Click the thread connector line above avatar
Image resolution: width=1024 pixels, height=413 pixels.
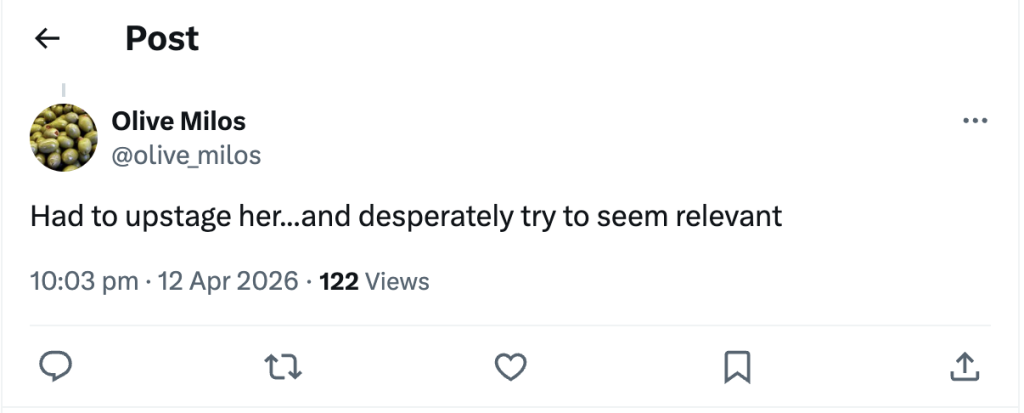tap(64, 91)
